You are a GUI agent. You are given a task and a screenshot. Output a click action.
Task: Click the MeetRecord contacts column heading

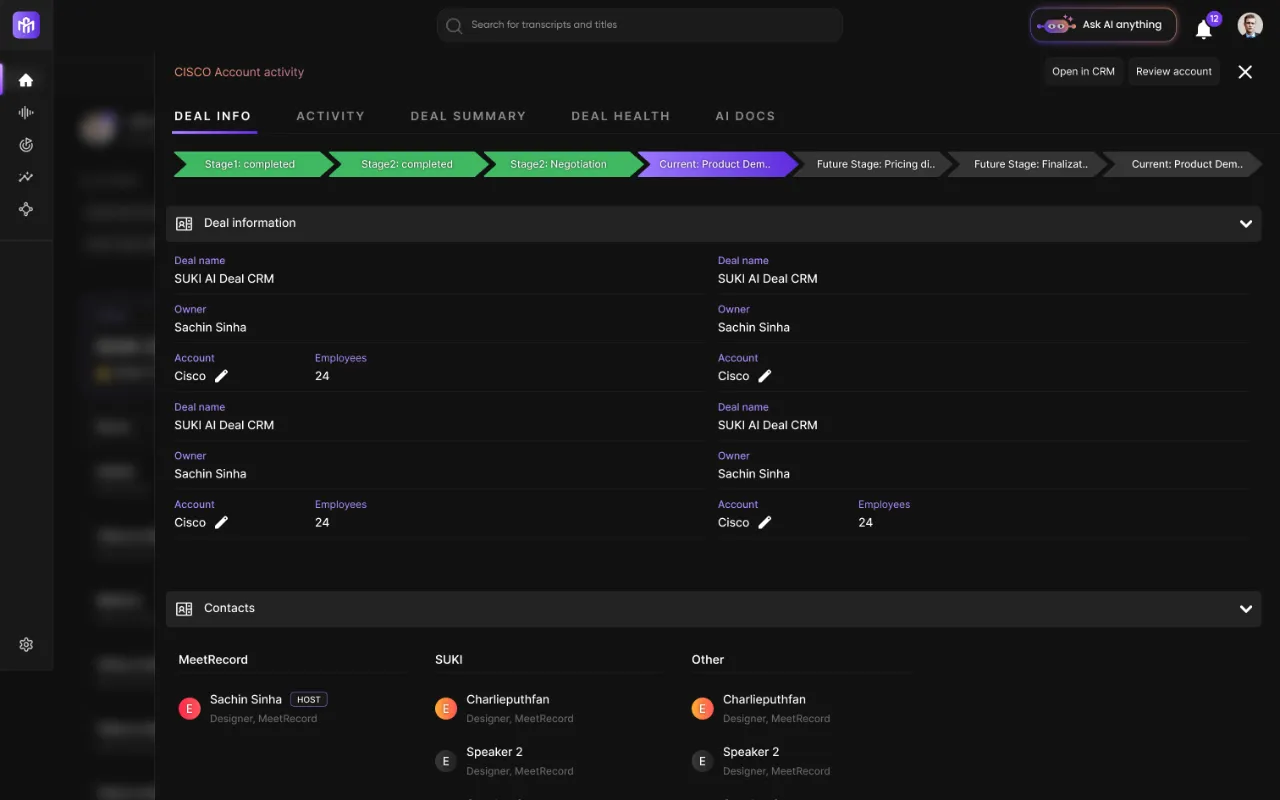[213, 660]
